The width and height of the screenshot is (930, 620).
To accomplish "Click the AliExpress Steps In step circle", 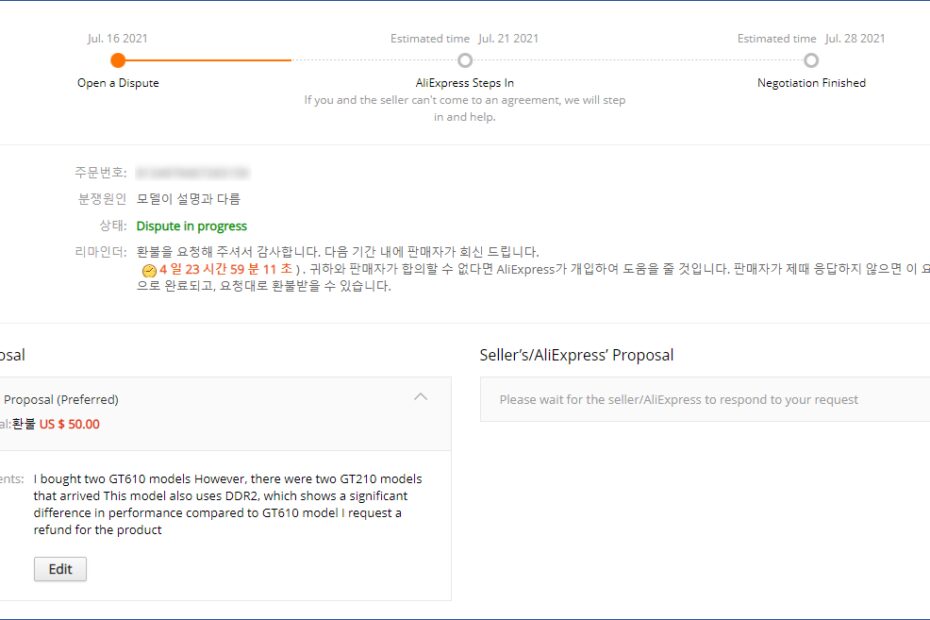I will pos(465,60).
